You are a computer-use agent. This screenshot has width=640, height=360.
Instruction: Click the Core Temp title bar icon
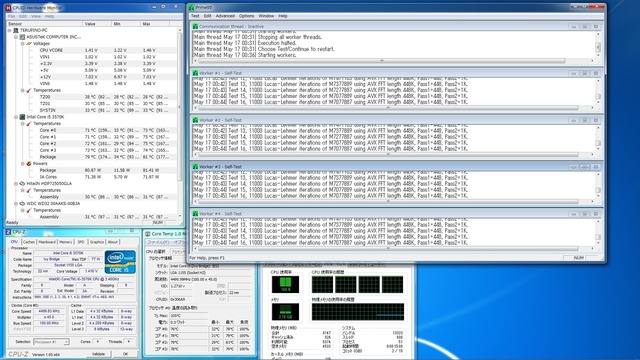pos(148,234)
